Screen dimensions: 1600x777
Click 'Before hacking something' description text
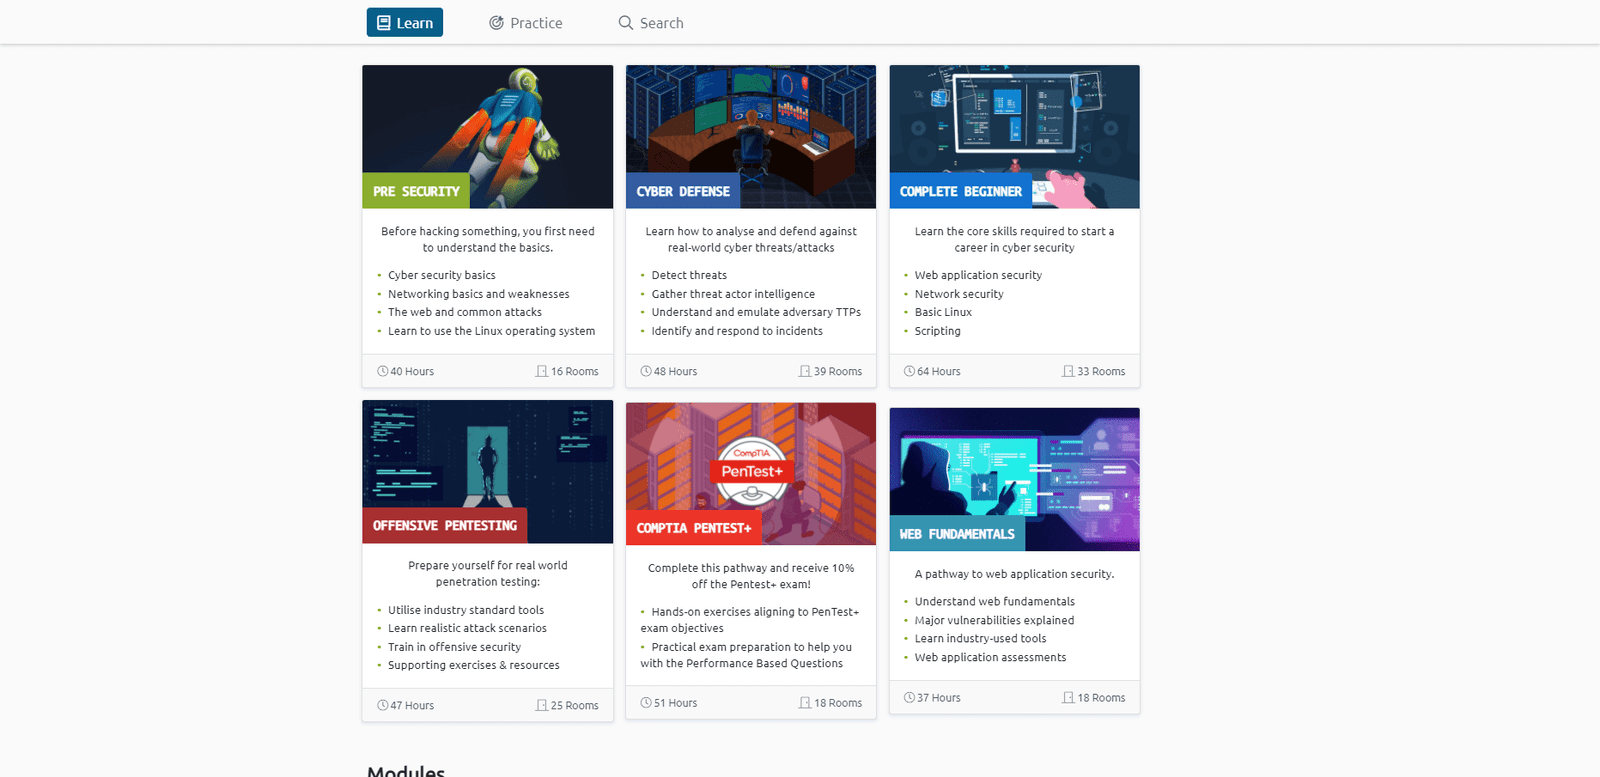click(x=488, y=239)
